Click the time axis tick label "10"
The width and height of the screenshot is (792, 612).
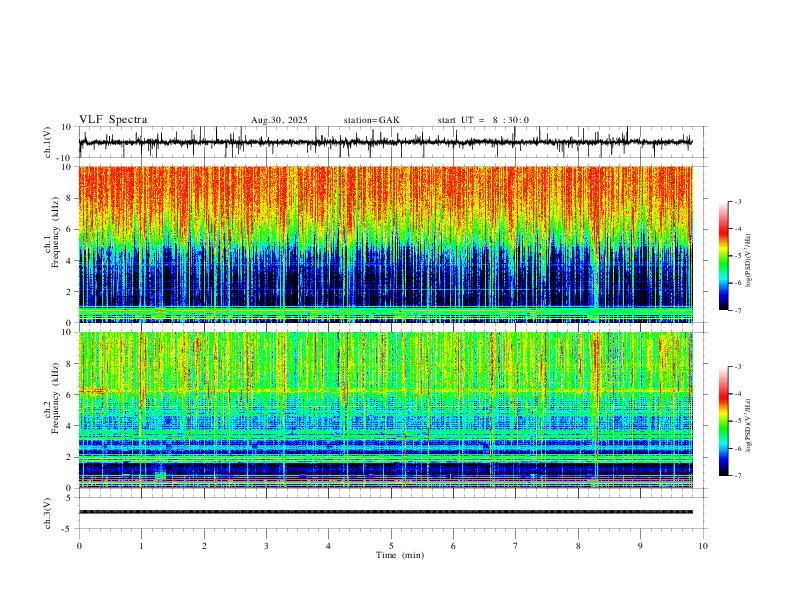703,546
